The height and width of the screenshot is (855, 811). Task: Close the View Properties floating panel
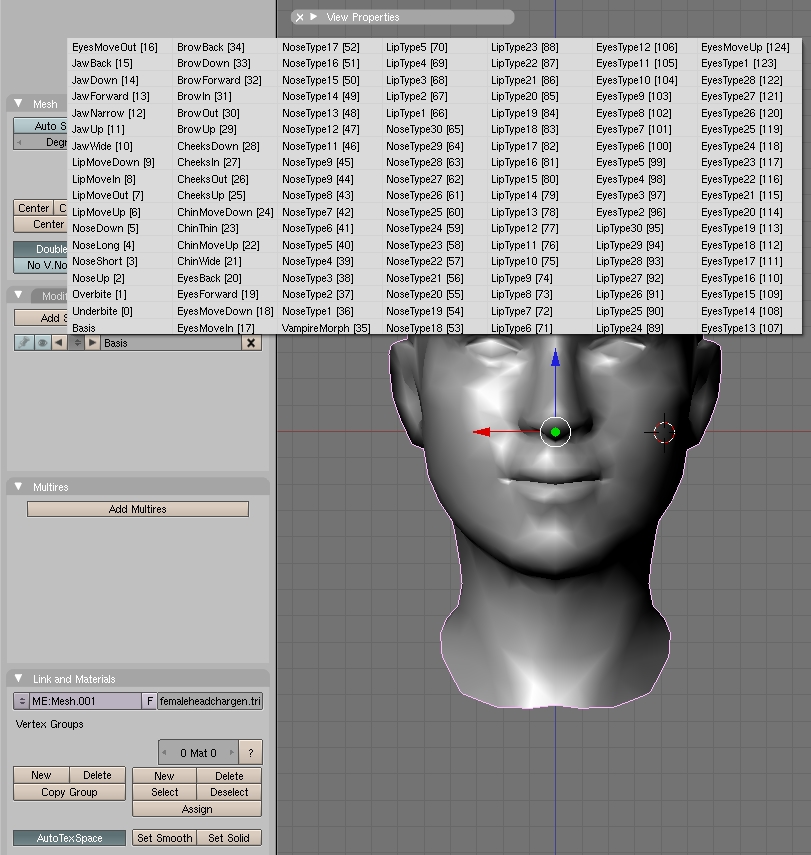299,17
